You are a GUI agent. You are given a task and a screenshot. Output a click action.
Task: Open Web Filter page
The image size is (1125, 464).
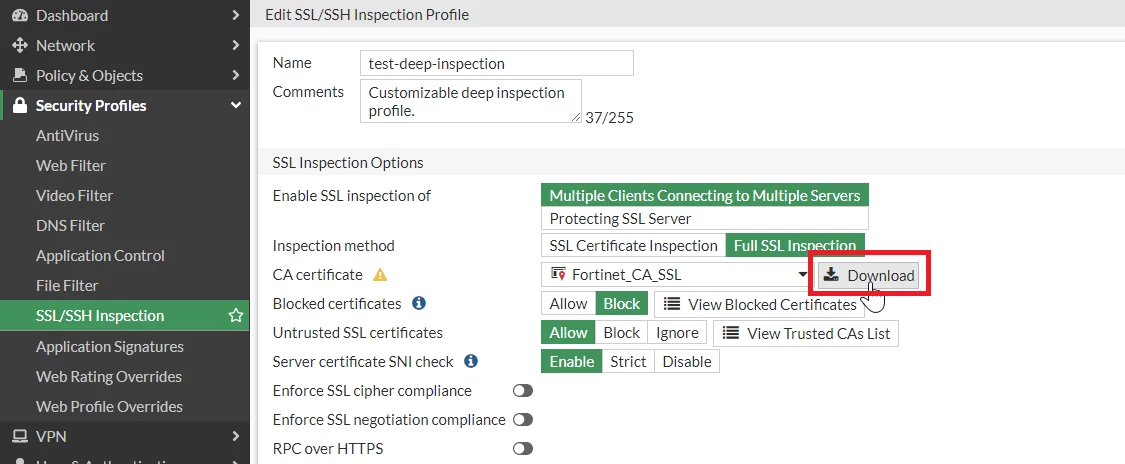[x=70, y=166]
